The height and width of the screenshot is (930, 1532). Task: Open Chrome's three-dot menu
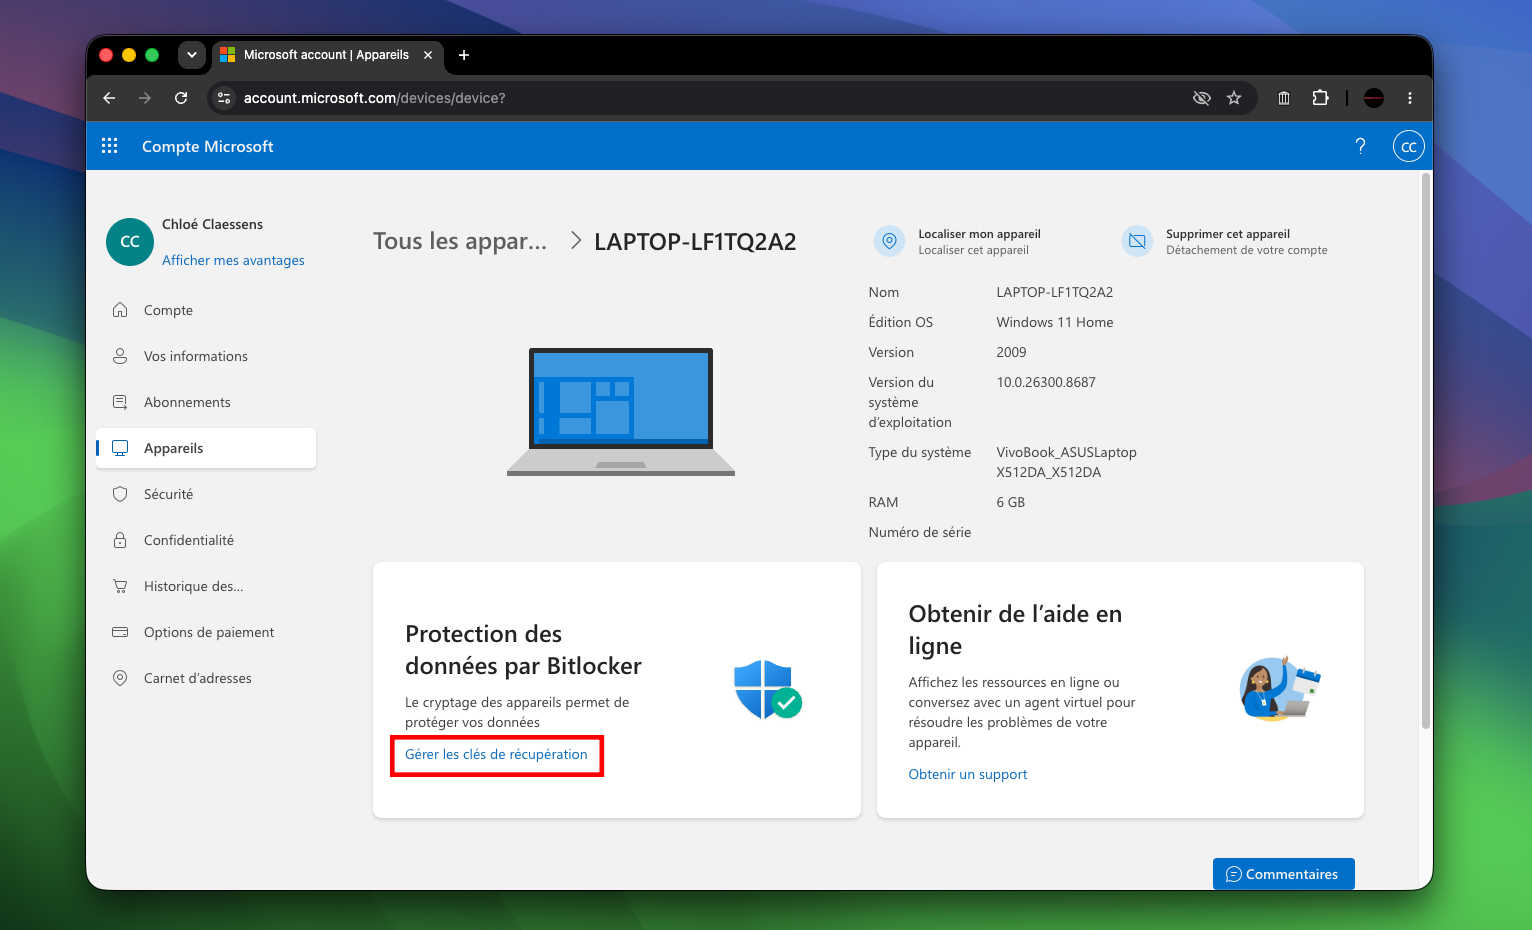coord(1410,98)
